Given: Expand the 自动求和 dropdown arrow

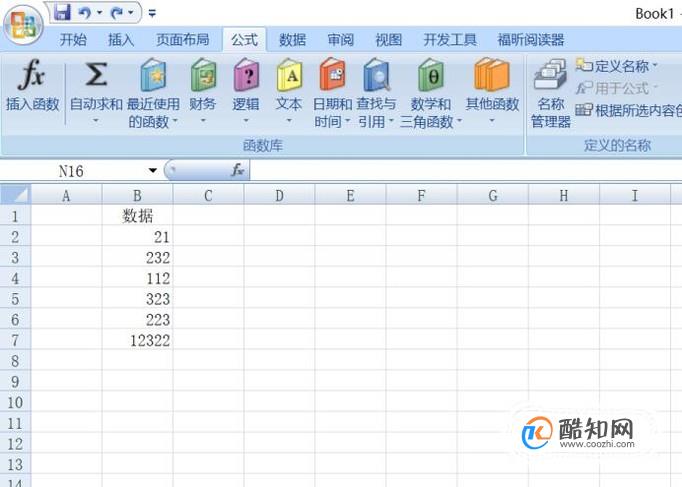Looking at the screenshot, I should click(x=96, y=120).
